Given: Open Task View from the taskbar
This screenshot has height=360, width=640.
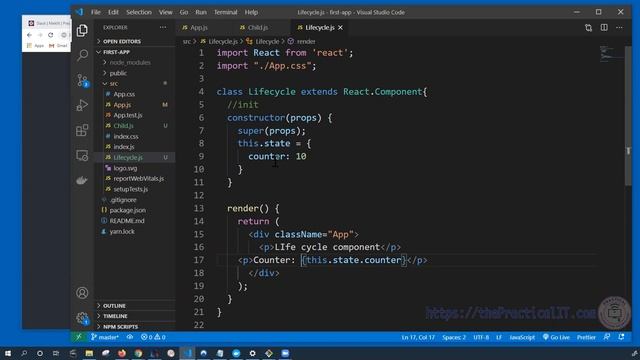Looking at the screenshot, I should (x=56, y=353).
